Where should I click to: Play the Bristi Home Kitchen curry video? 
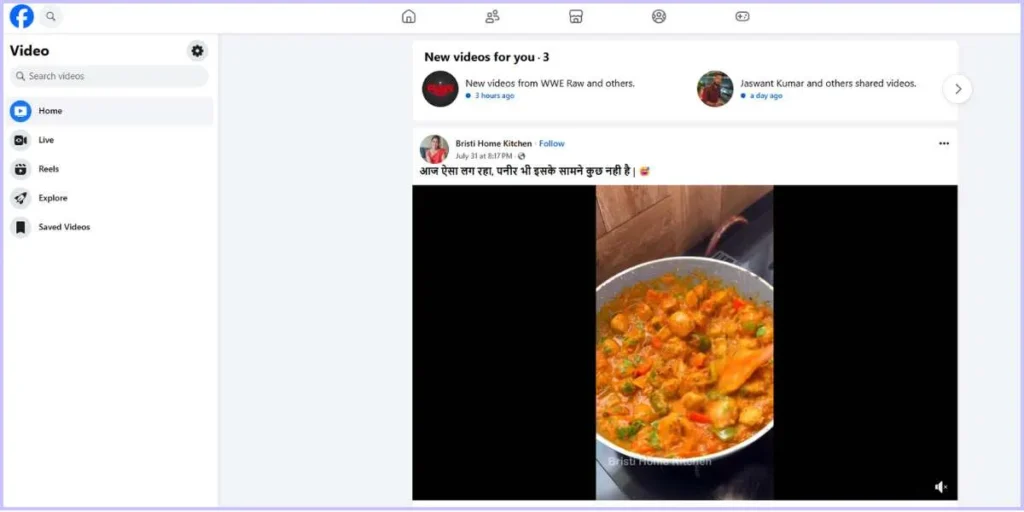pos(684,342)
